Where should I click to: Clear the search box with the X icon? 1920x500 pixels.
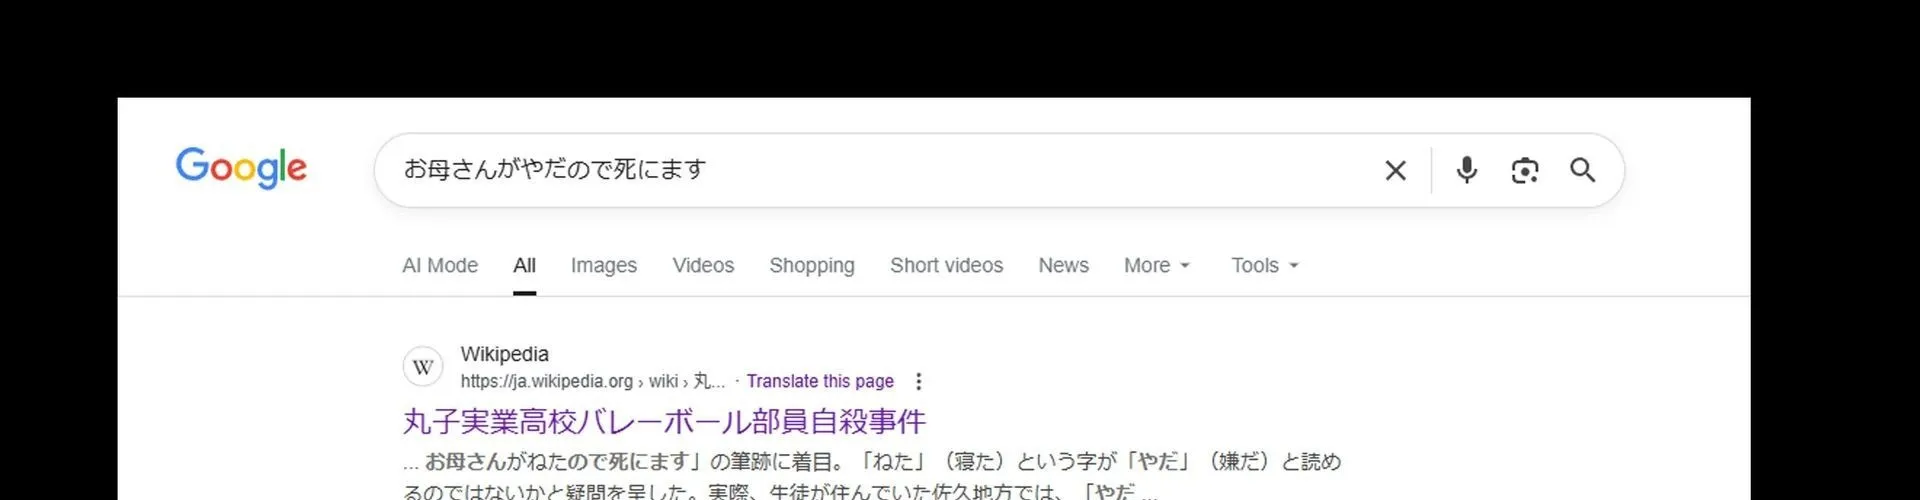pyautogui.click(x=1395, y=171)
